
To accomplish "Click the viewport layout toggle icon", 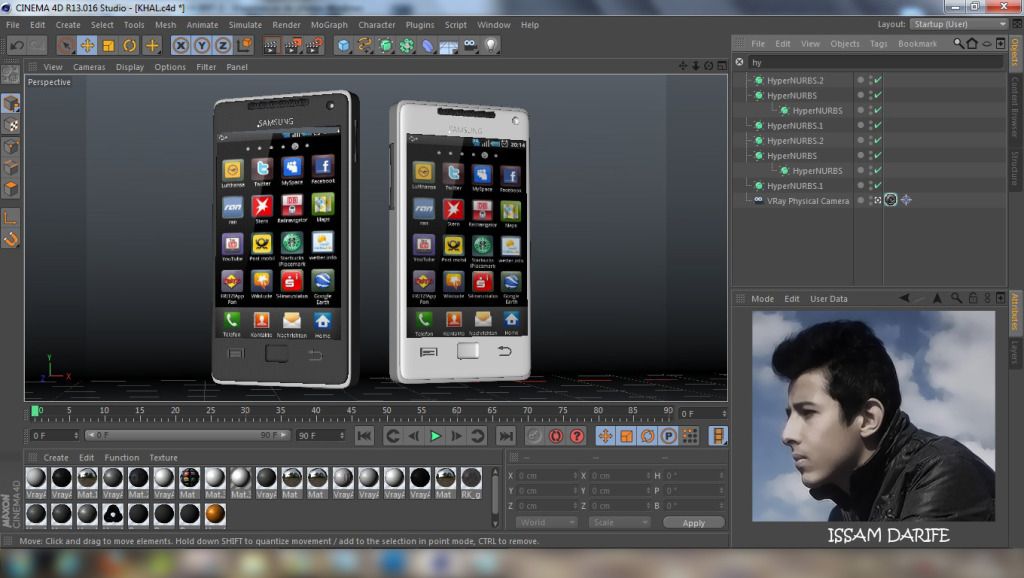I will tap(722, 66).
